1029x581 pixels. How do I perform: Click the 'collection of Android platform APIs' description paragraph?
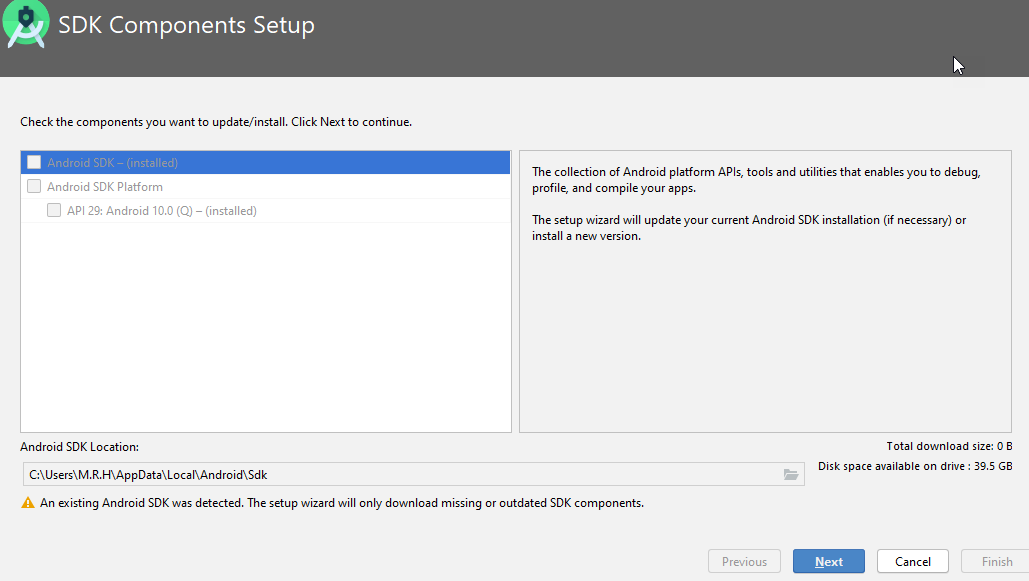point(756,180)
